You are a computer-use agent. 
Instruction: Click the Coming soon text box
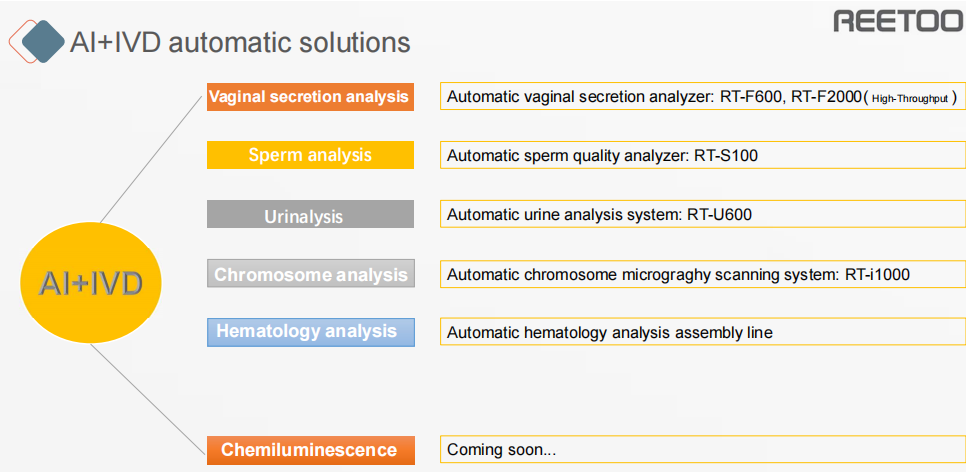point(703,450)
